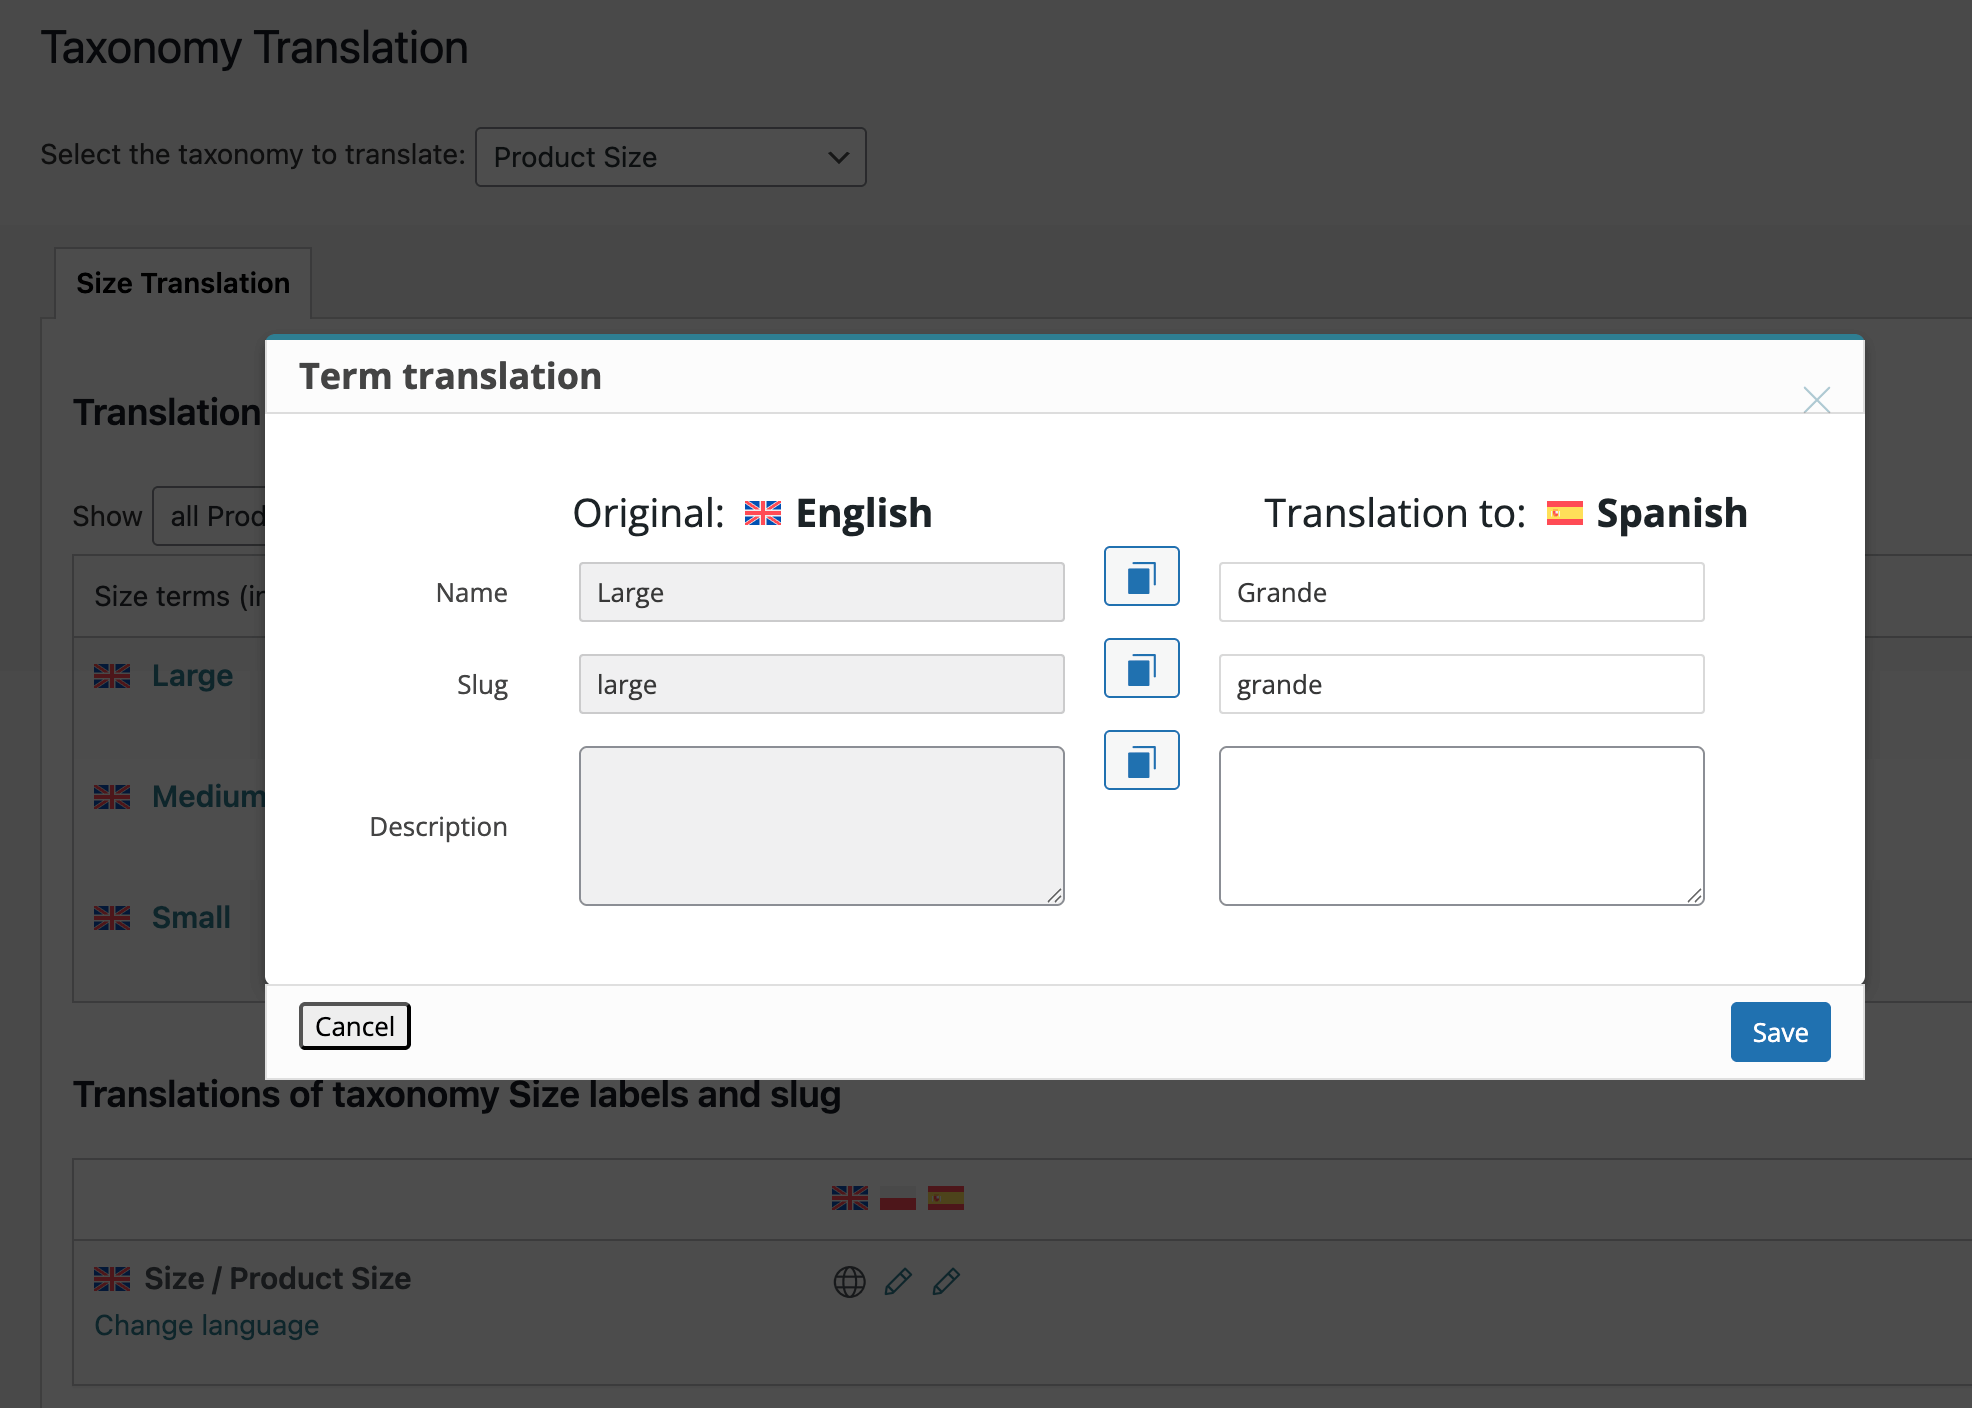Click the Spanish Name field containing Grande
The height and width of the screenshot is (1408, 1972).
[1460, 592]
